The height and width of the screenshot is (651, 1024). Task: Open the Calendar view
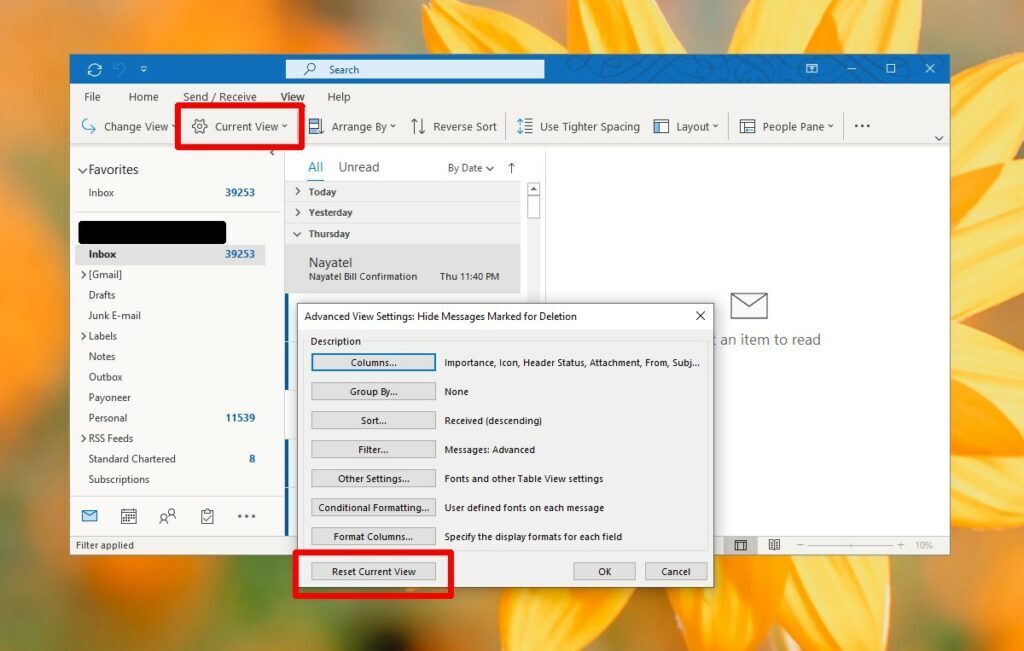pos(128,516)
